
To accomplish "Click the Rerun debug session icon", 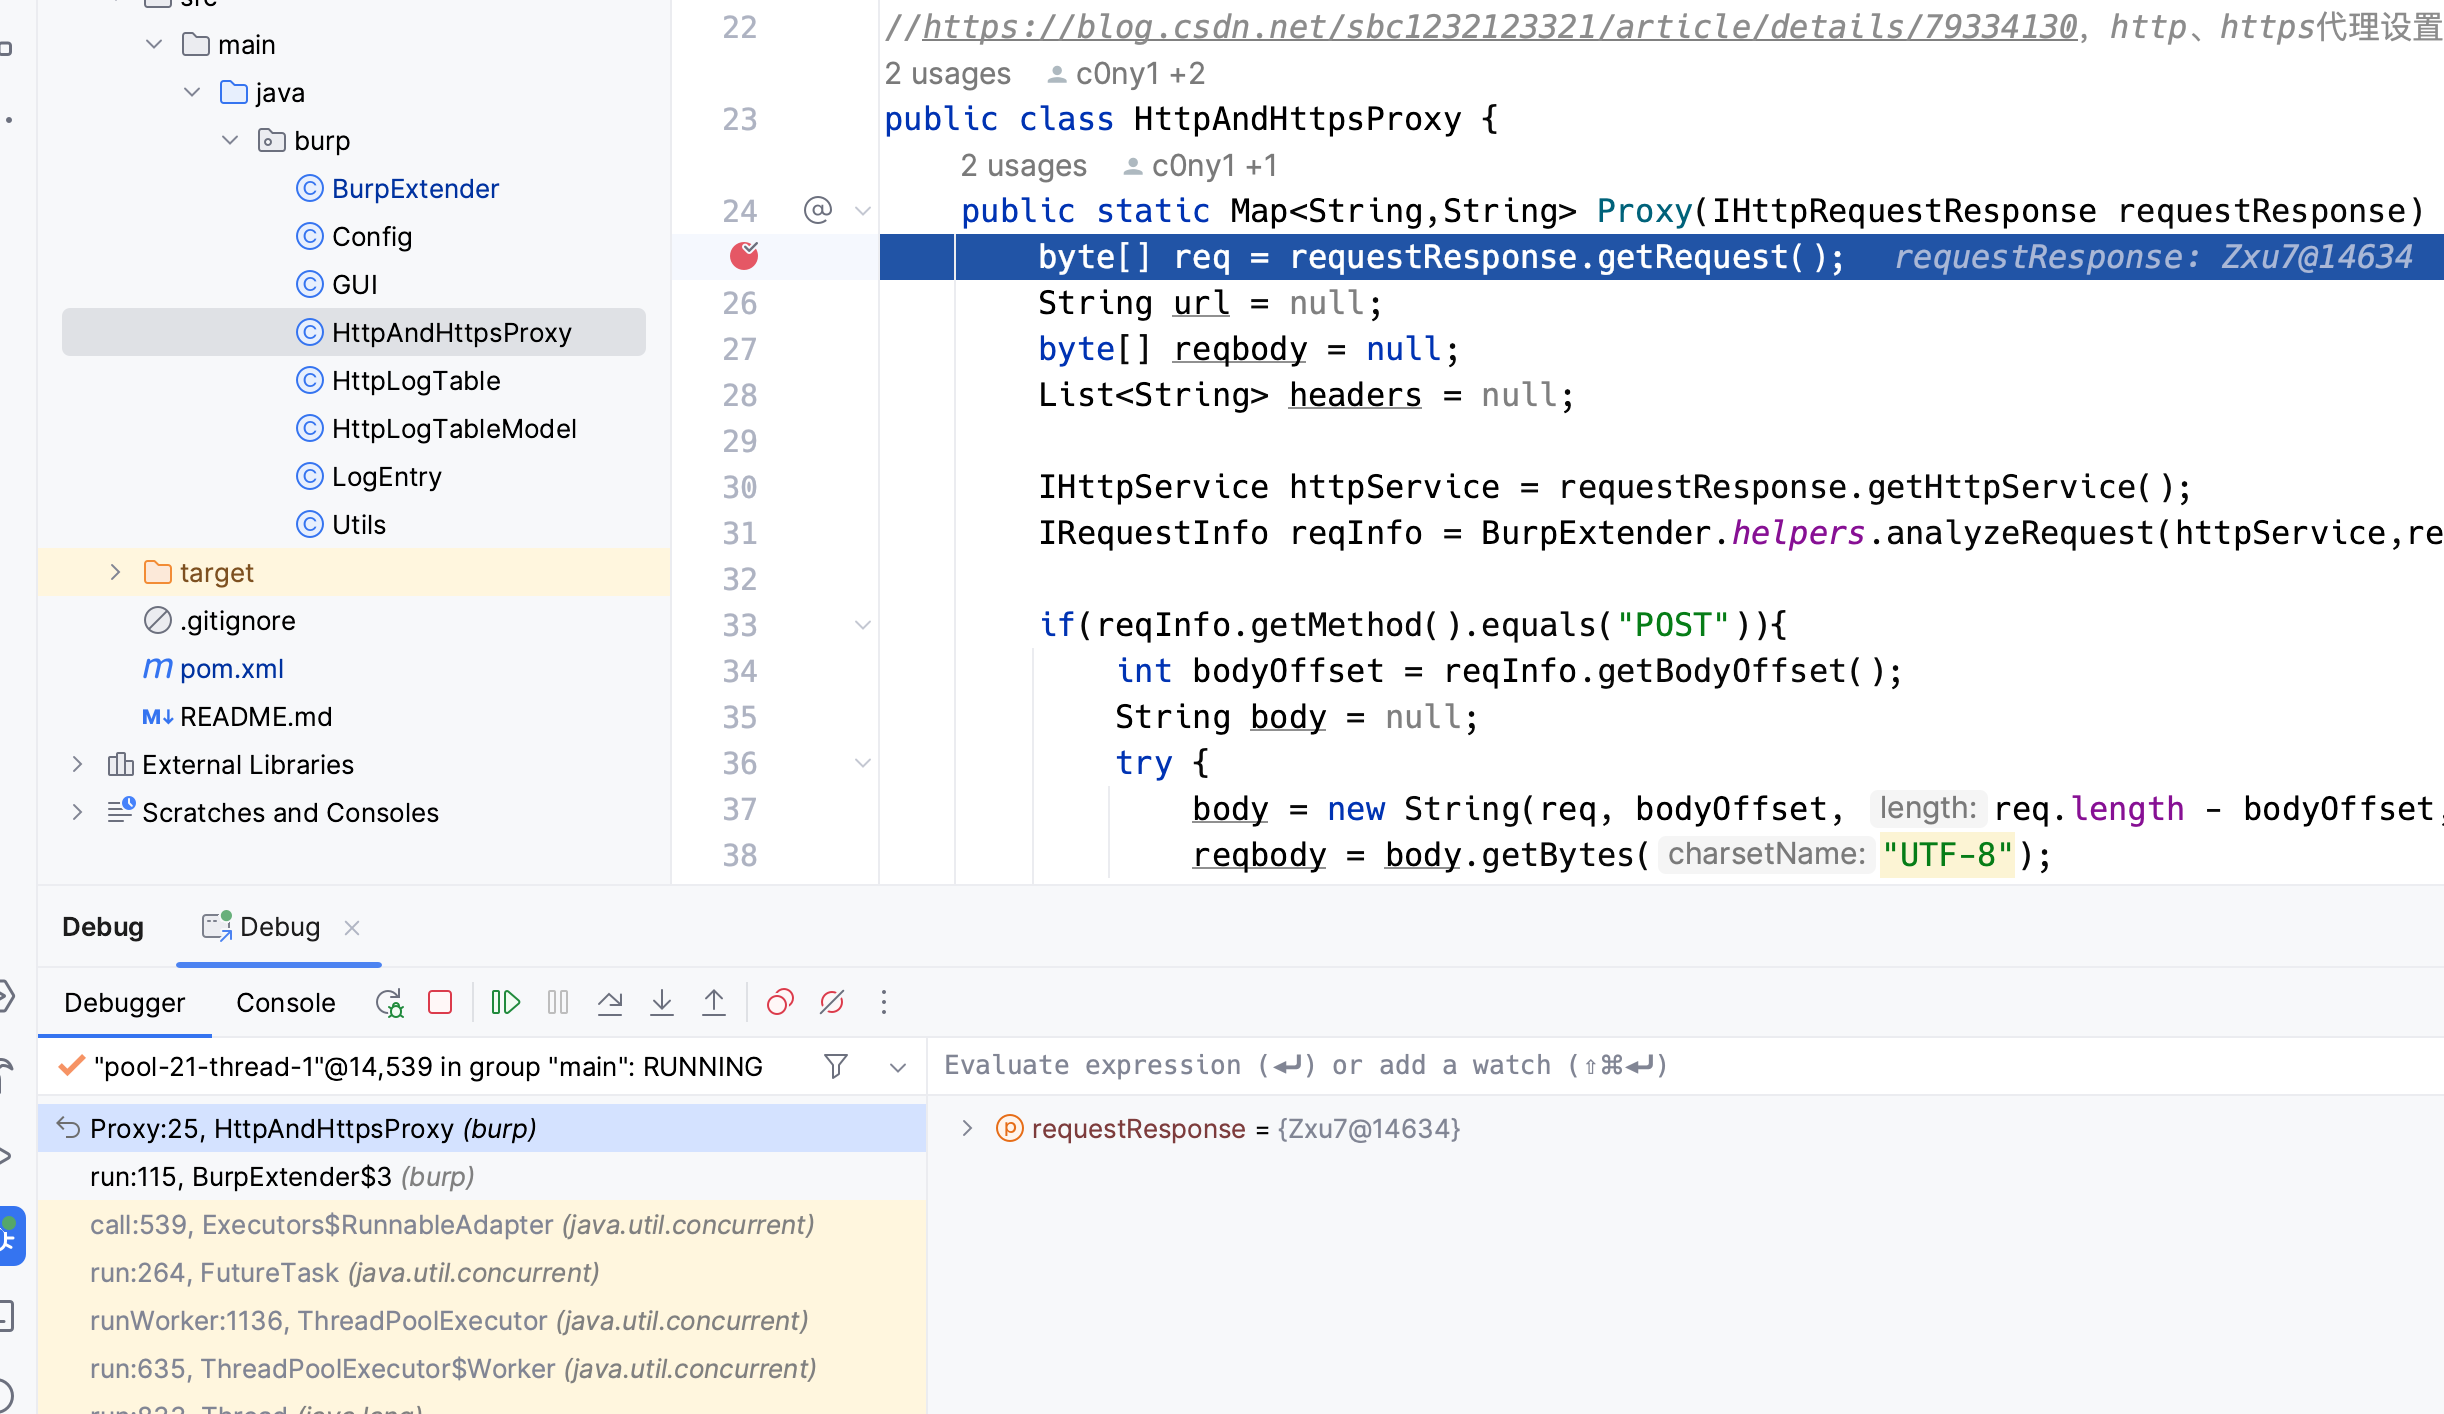I will [389, 1002].
